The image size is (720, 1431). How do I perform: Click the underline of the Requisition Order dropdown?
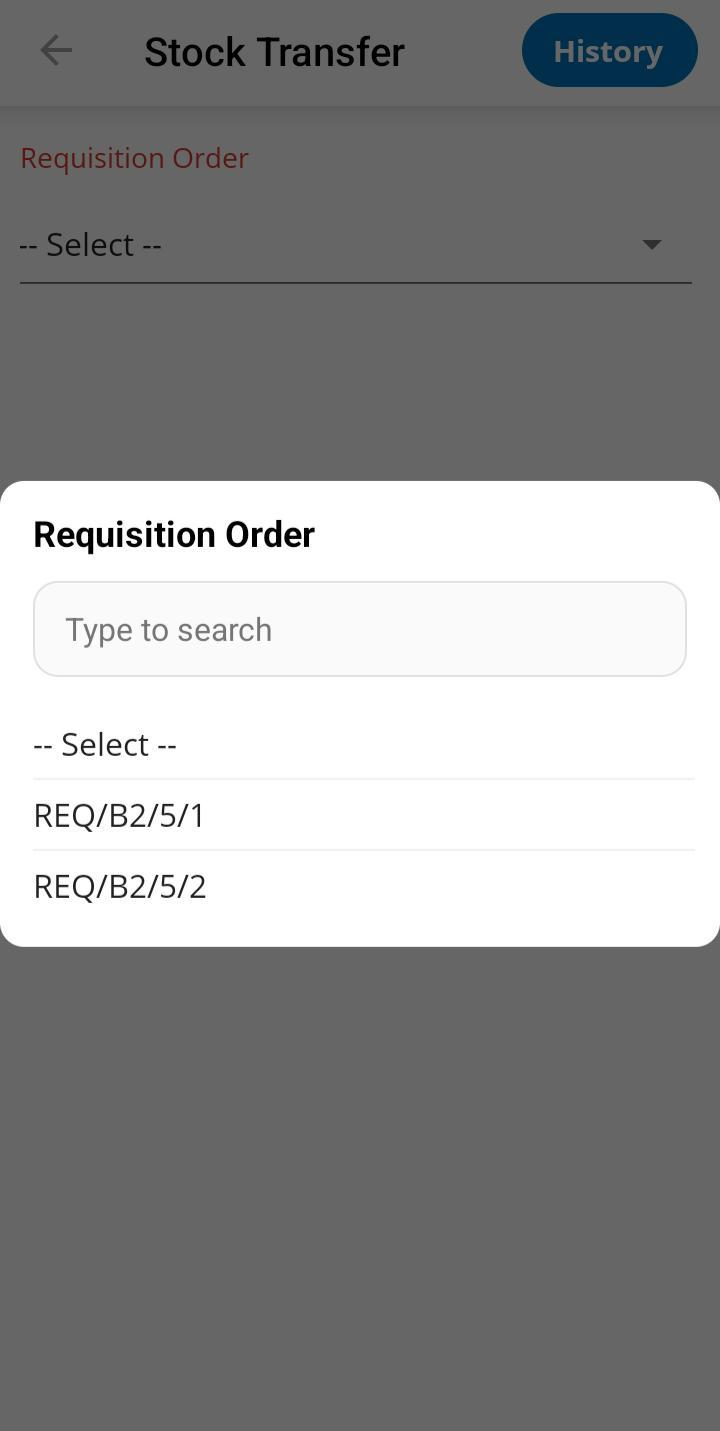(x=355, y=283)
